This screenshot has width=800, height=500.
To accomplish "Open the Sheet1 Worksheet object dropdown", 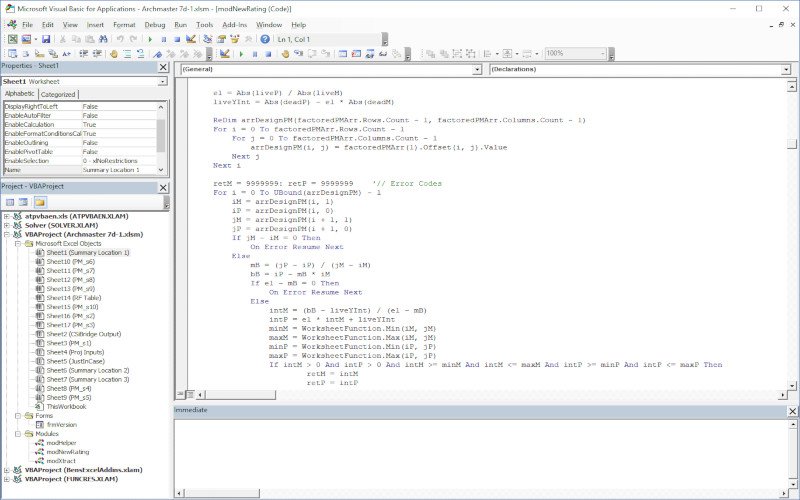I will (x=163, y=81).
